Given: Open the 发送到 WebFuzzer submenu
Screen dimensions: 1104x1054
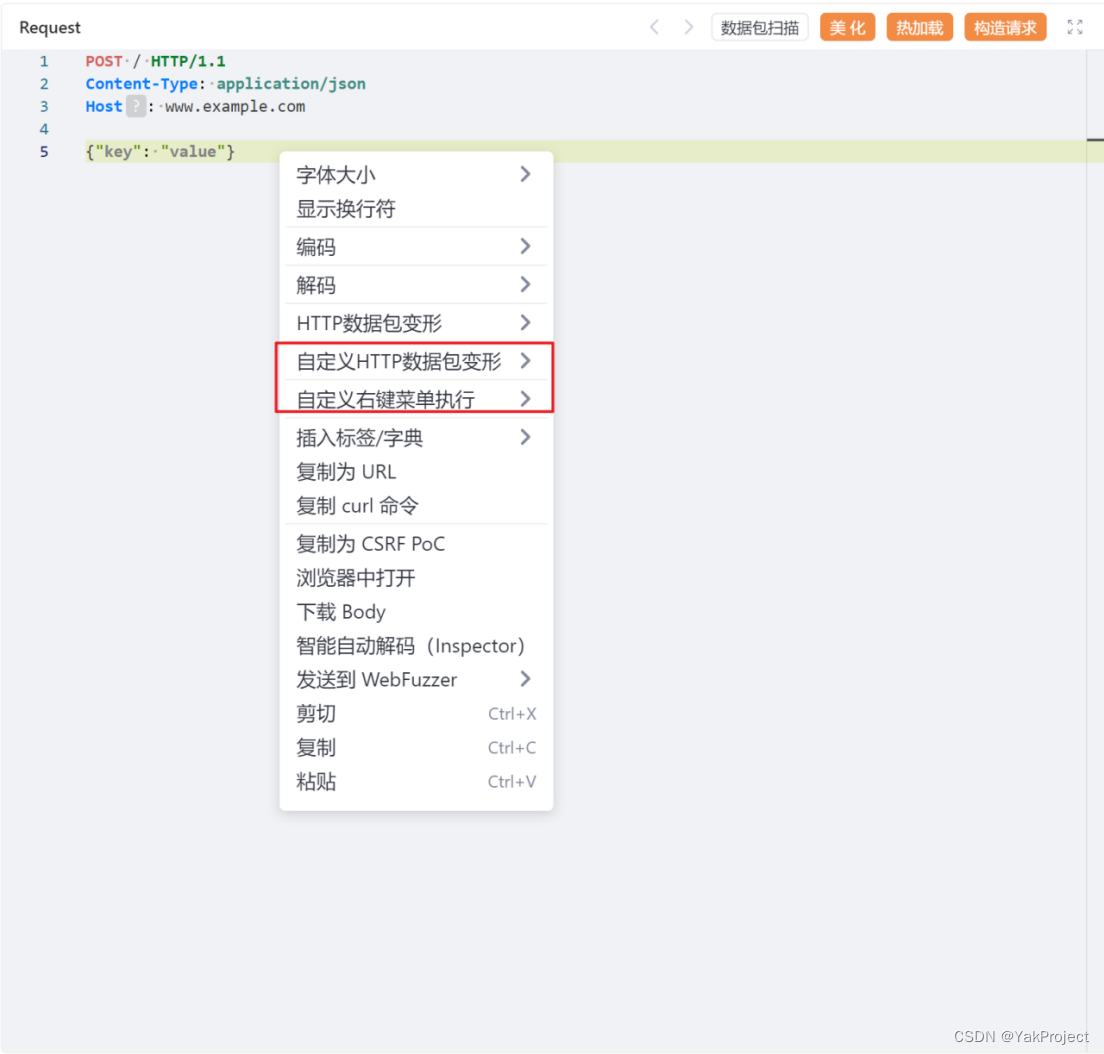Looking at the screenshot, I should (x=416, y=679).
